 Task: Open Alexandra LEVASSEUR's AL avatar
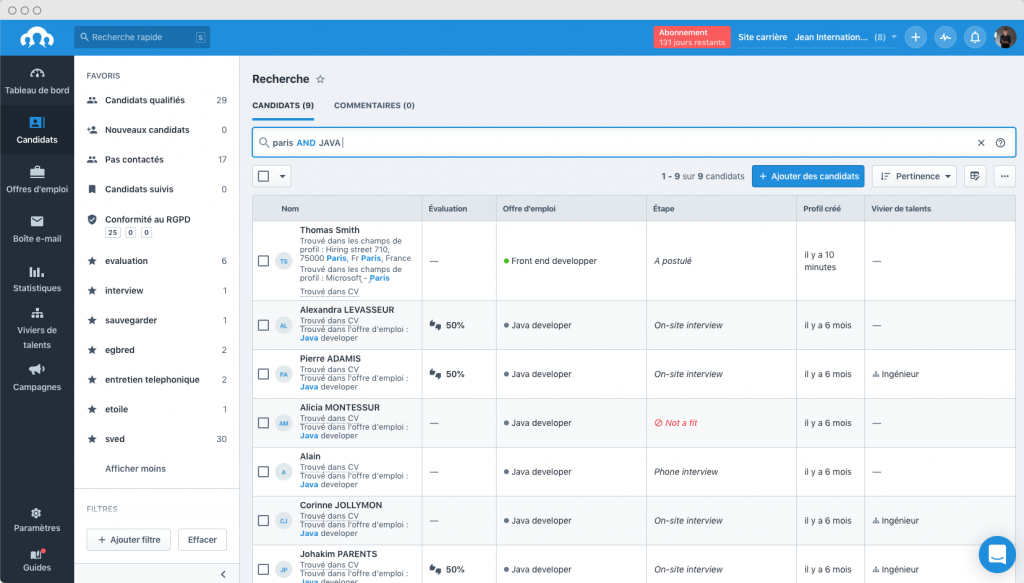(283, 325)
